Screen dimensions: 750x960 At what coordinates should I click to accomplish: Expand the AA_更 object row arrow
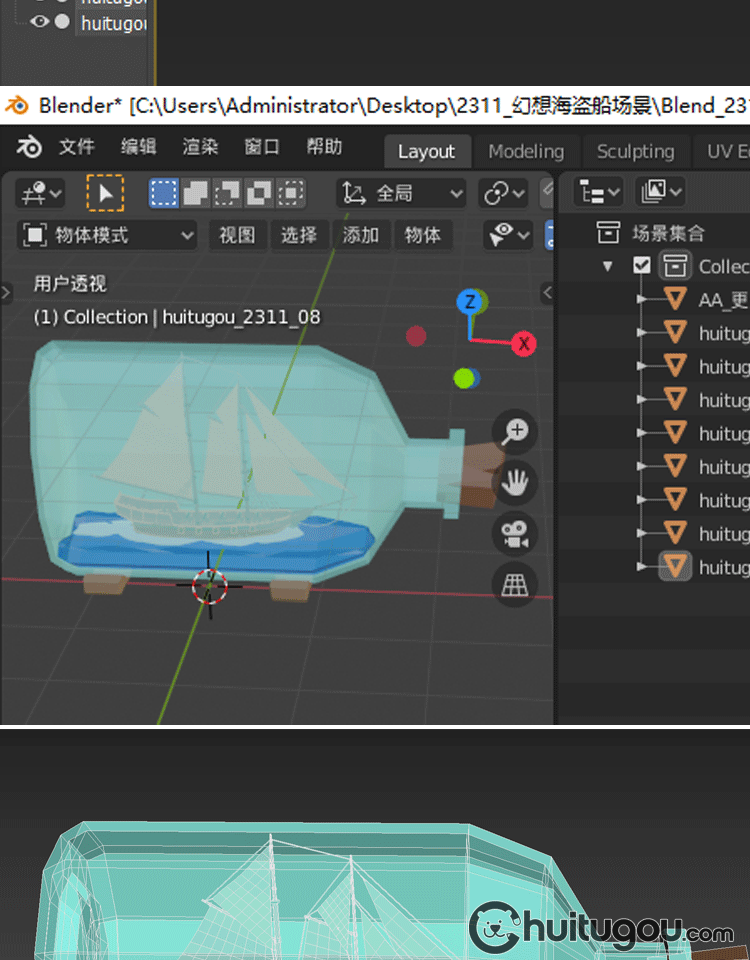pyautogui.click(x=640, y=299)
